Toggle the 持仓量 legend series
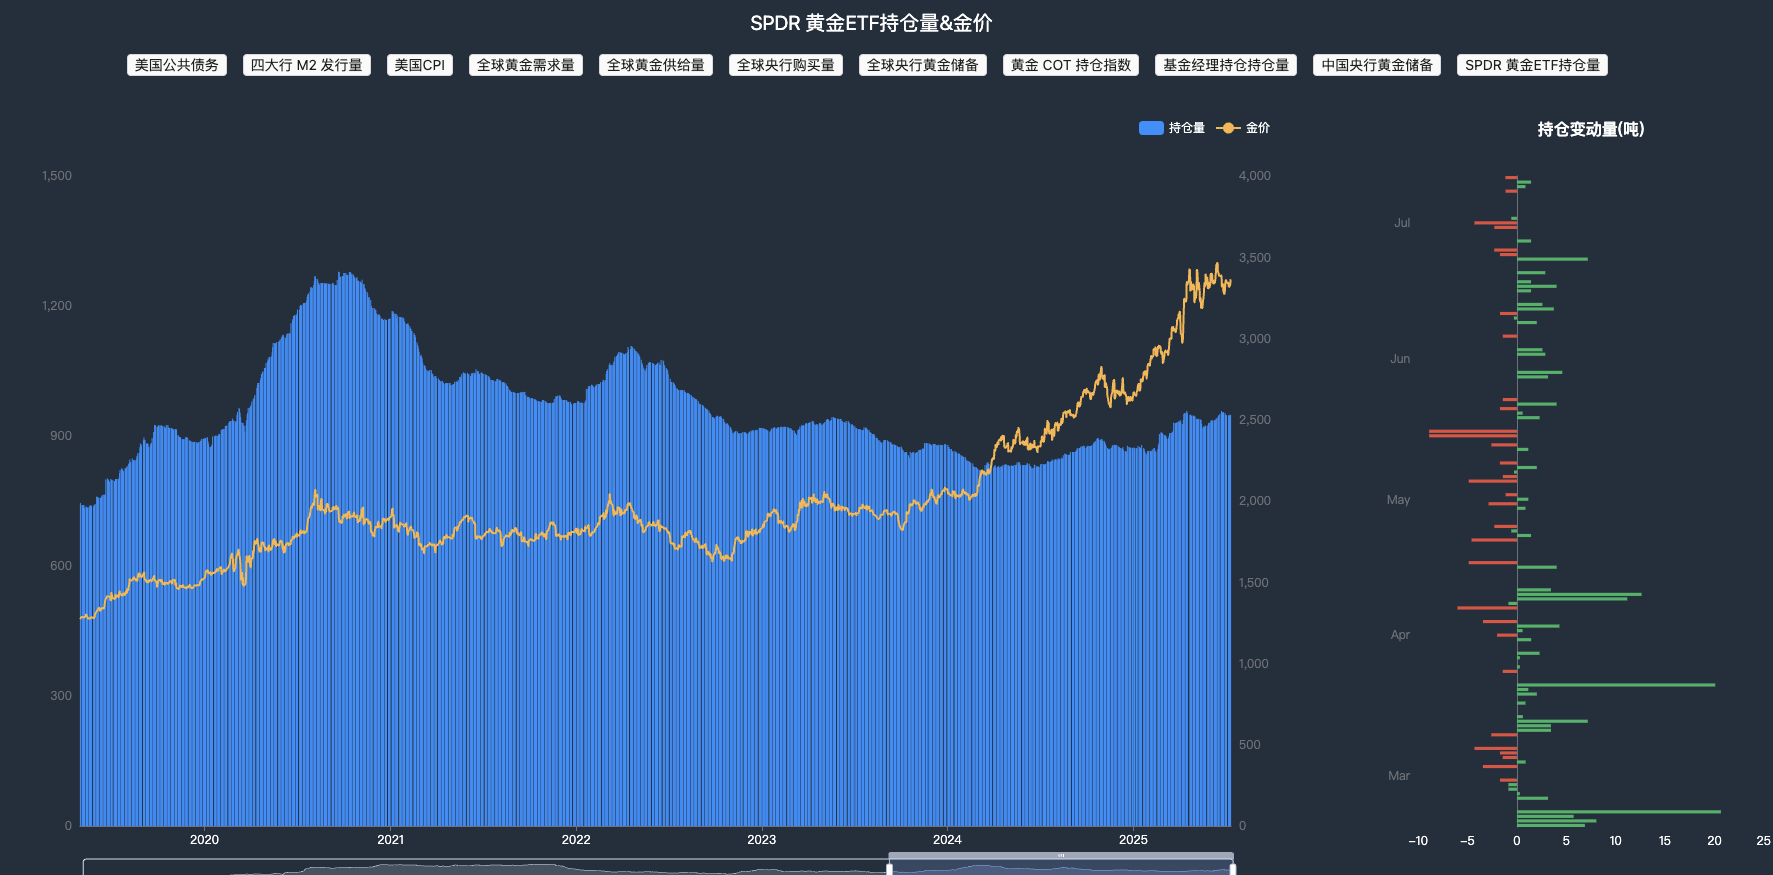The image size is (1773, 875). pyautogui.click(x=1172, y=128)
